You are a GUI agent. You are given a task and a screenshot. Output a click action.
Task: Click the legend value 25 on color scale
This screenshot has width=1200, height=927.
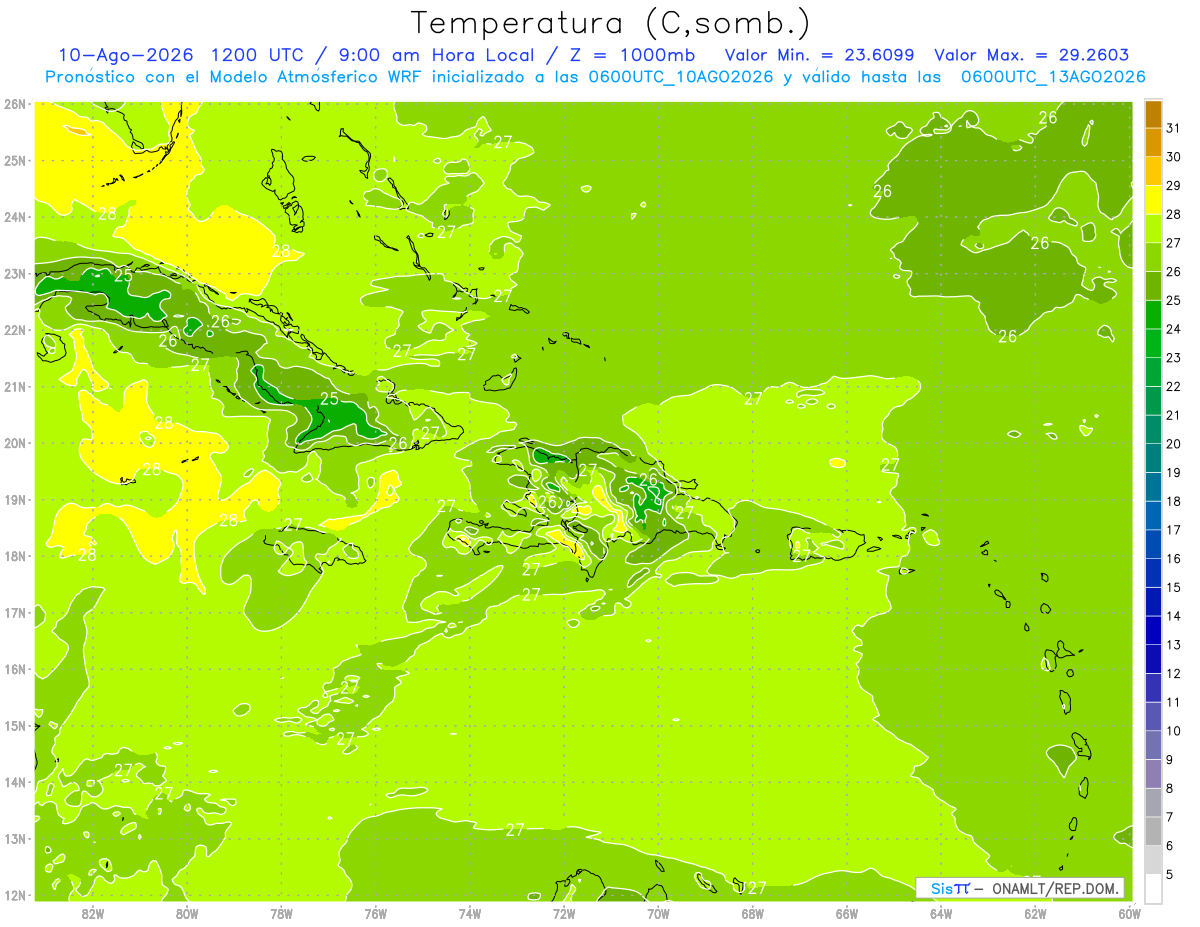1174,300
